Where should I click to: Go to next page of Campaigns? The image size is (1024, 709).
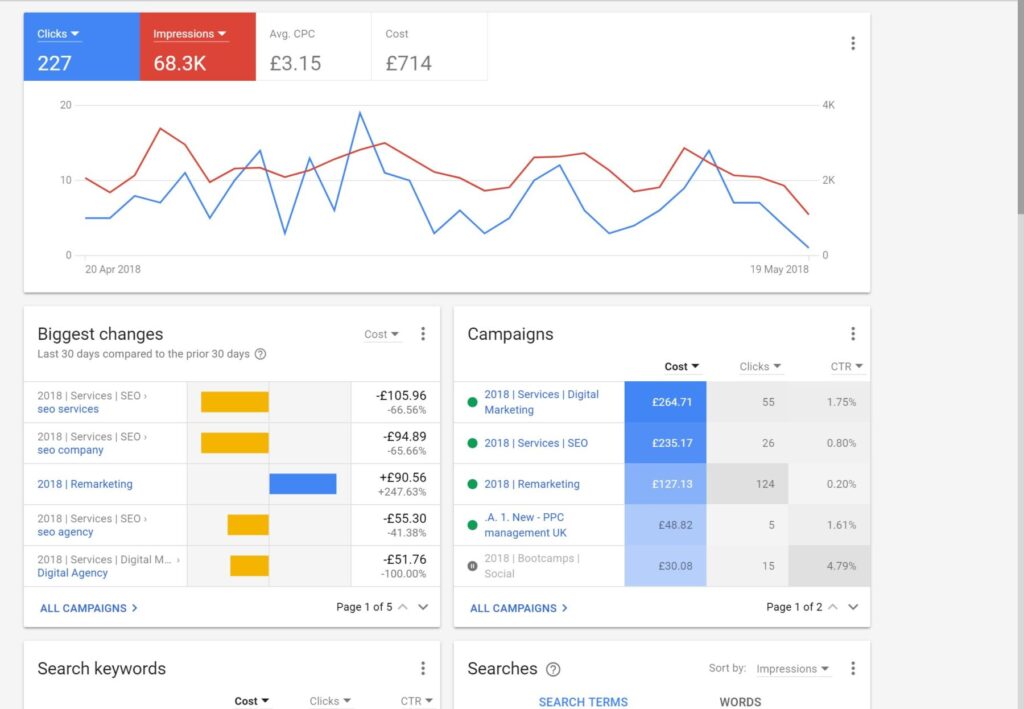(853, 607)
